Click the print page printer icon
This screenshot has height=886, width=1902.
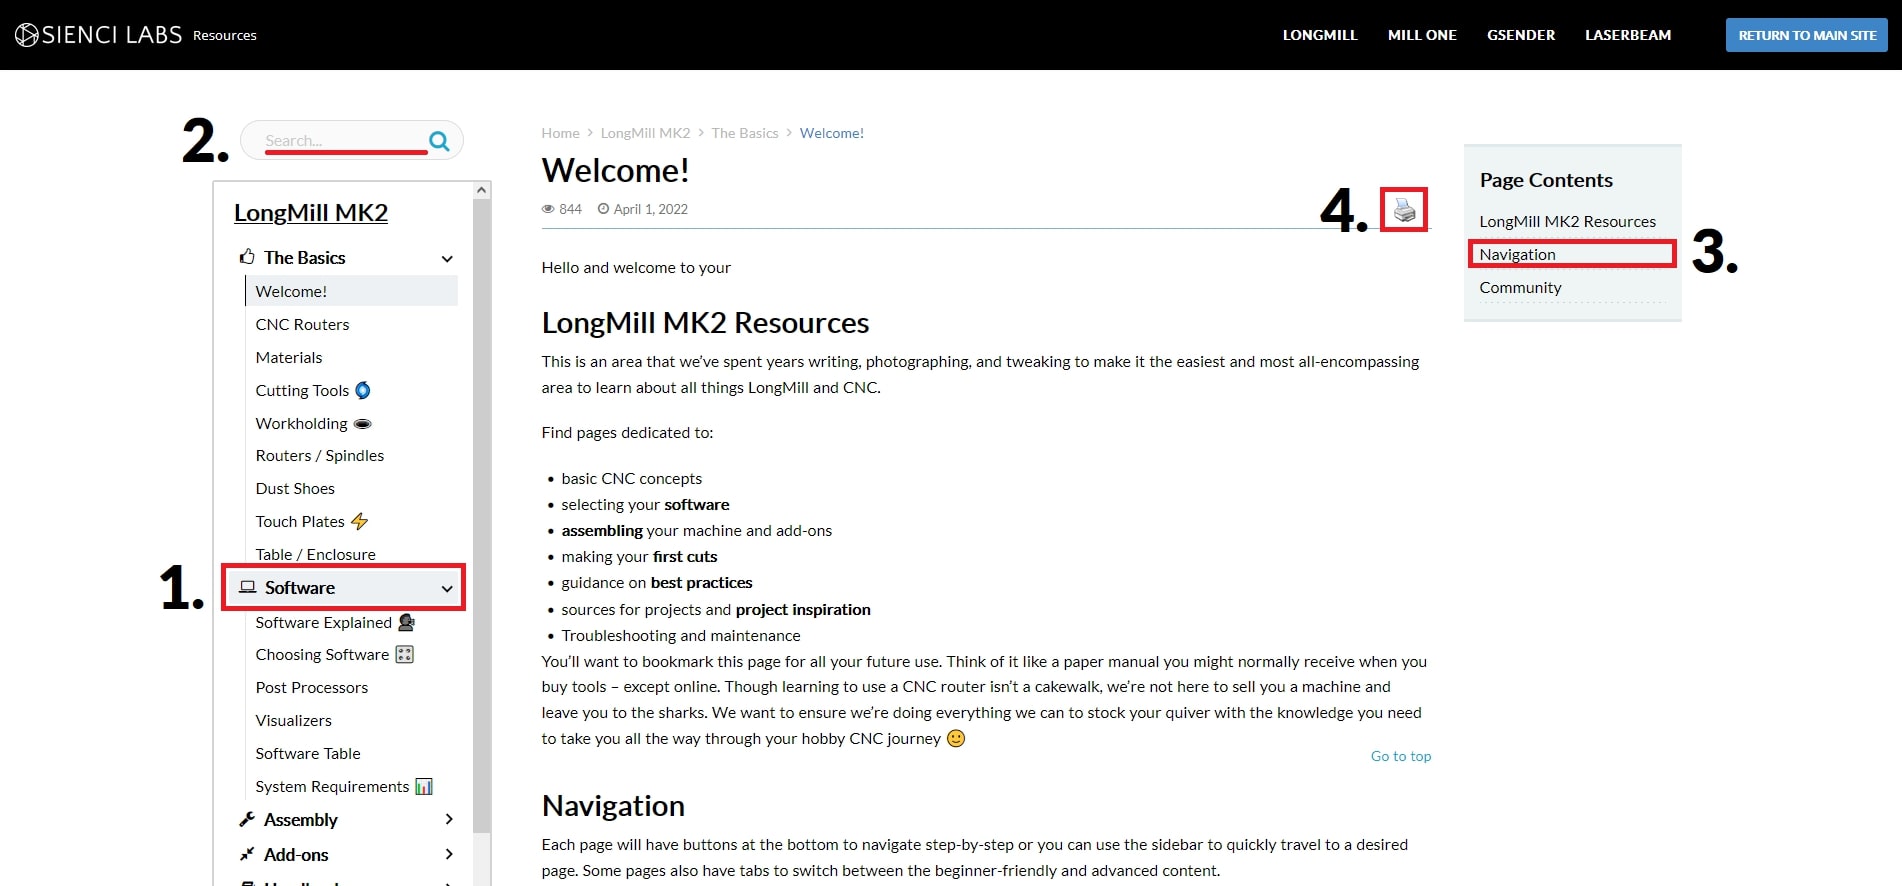(1404, 210)
